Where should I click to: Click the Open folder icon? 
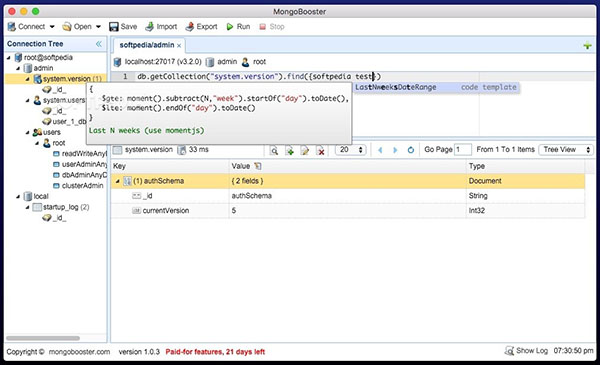tap(67, 26)
